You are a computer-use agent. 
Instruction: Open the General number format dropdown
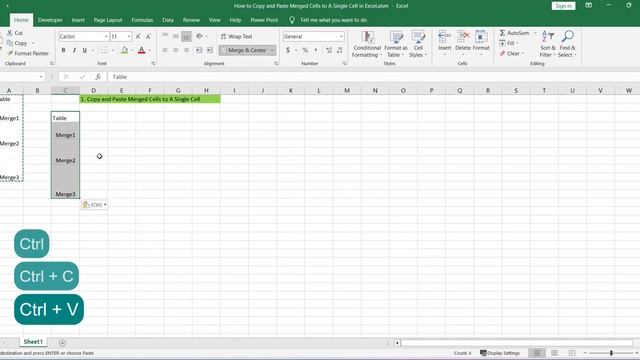coord(341,36)
